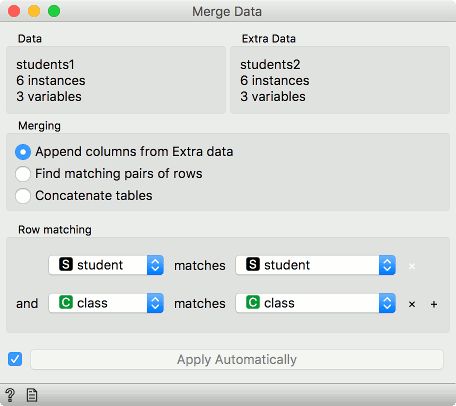Open the right student variable dropdown

coord(316,265)
